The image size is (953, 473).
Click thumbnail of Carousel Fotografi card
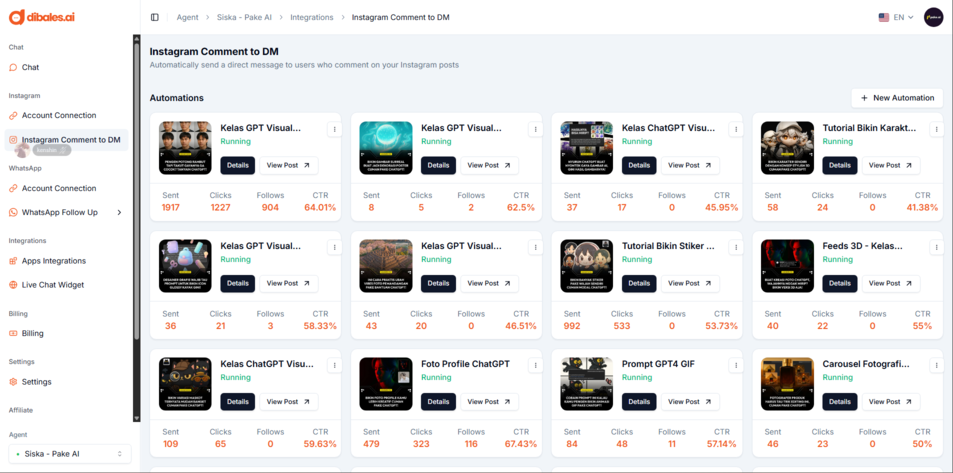(x=787, y=384)
